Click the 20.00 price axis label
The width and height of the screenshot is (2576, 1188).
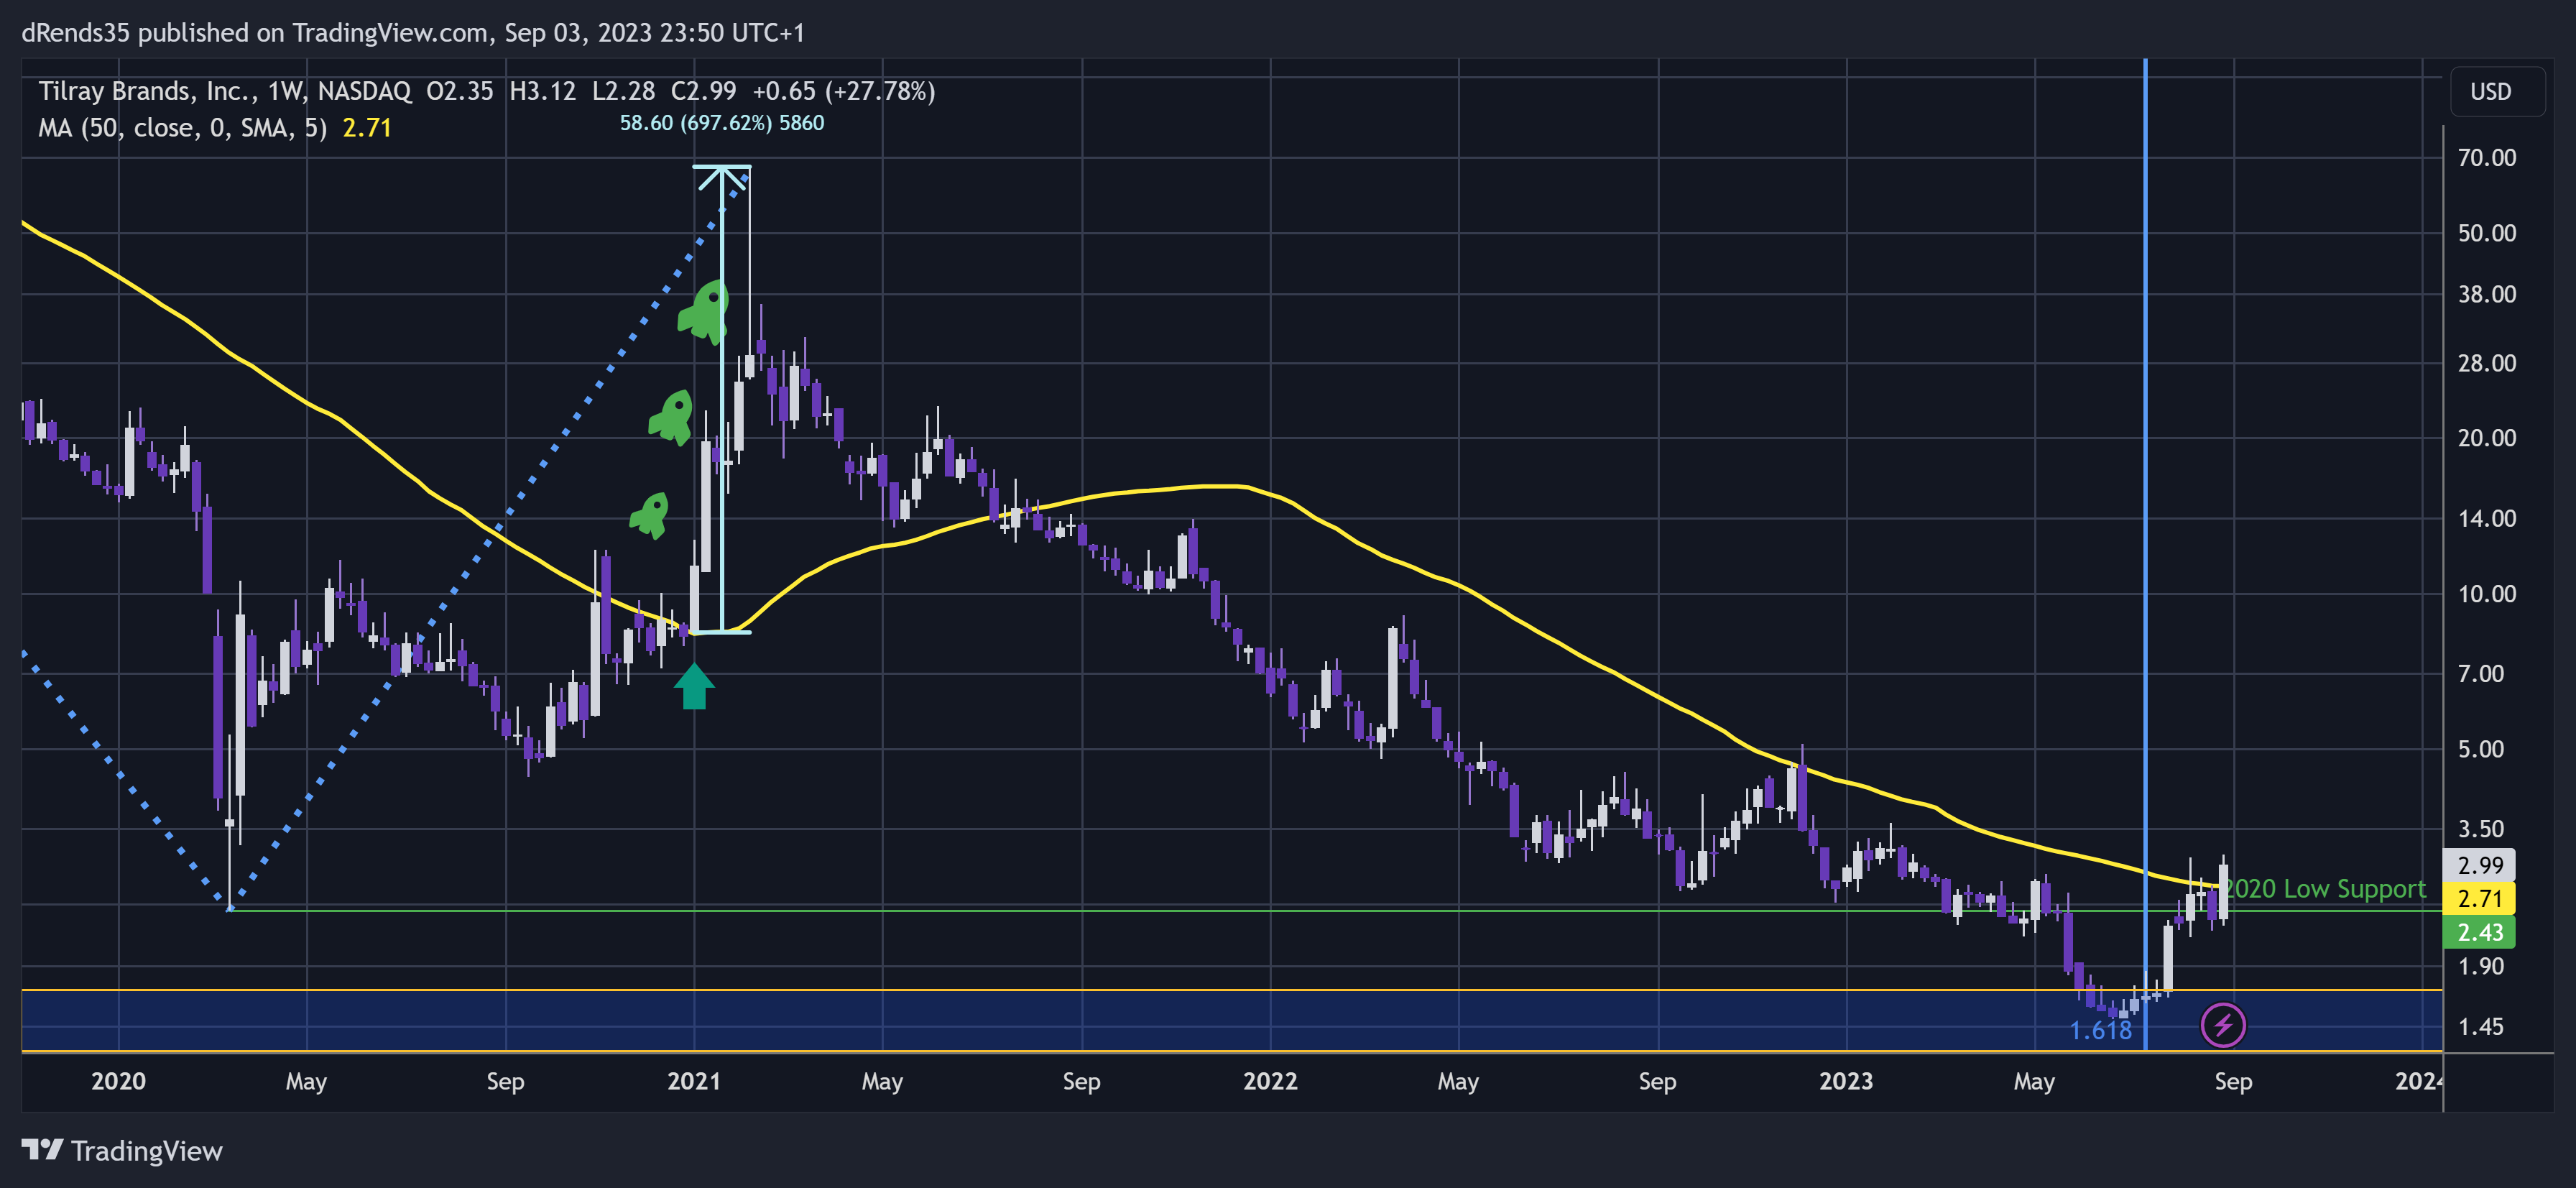(x=2486, y=438)
